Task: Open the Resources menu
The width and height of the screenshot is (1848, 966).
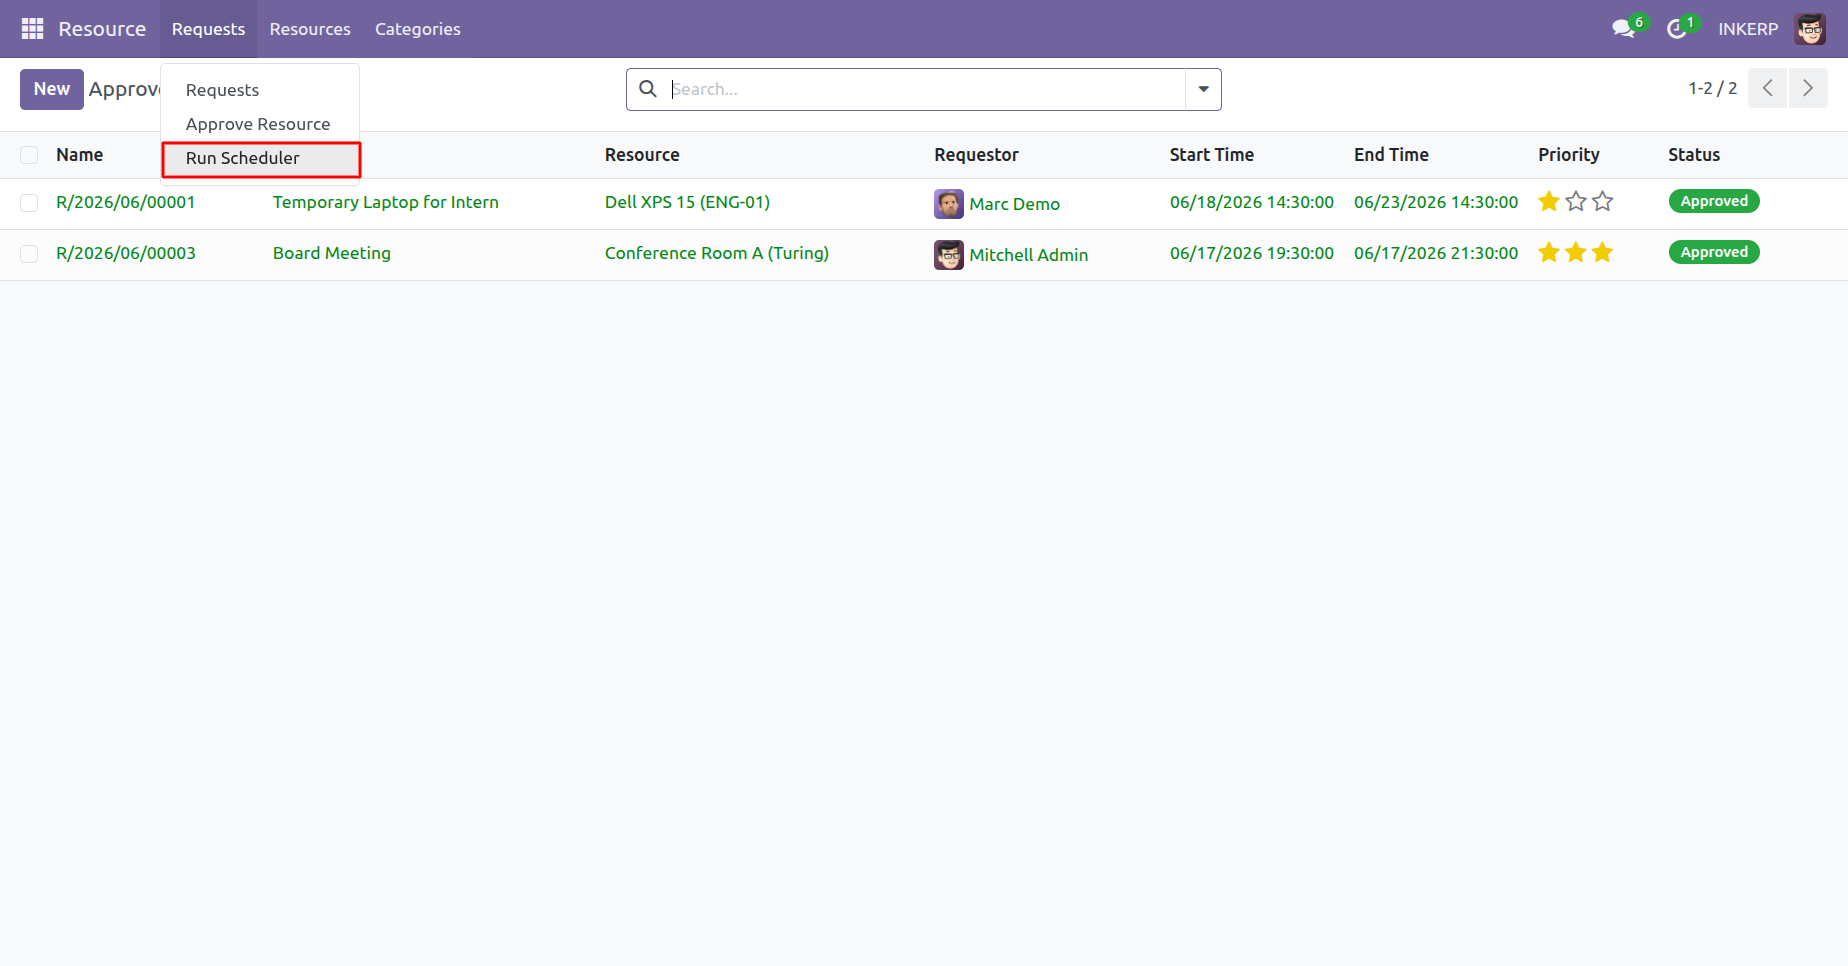Action: (x=310, y=29)
